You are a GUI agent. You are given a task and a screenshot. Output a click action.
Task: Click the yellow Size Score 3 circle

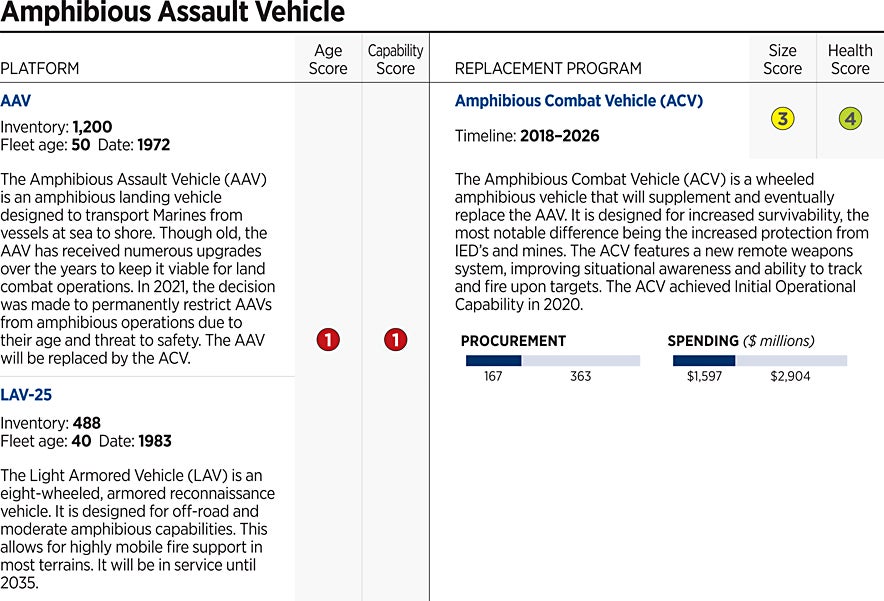[x=782, y=119]
